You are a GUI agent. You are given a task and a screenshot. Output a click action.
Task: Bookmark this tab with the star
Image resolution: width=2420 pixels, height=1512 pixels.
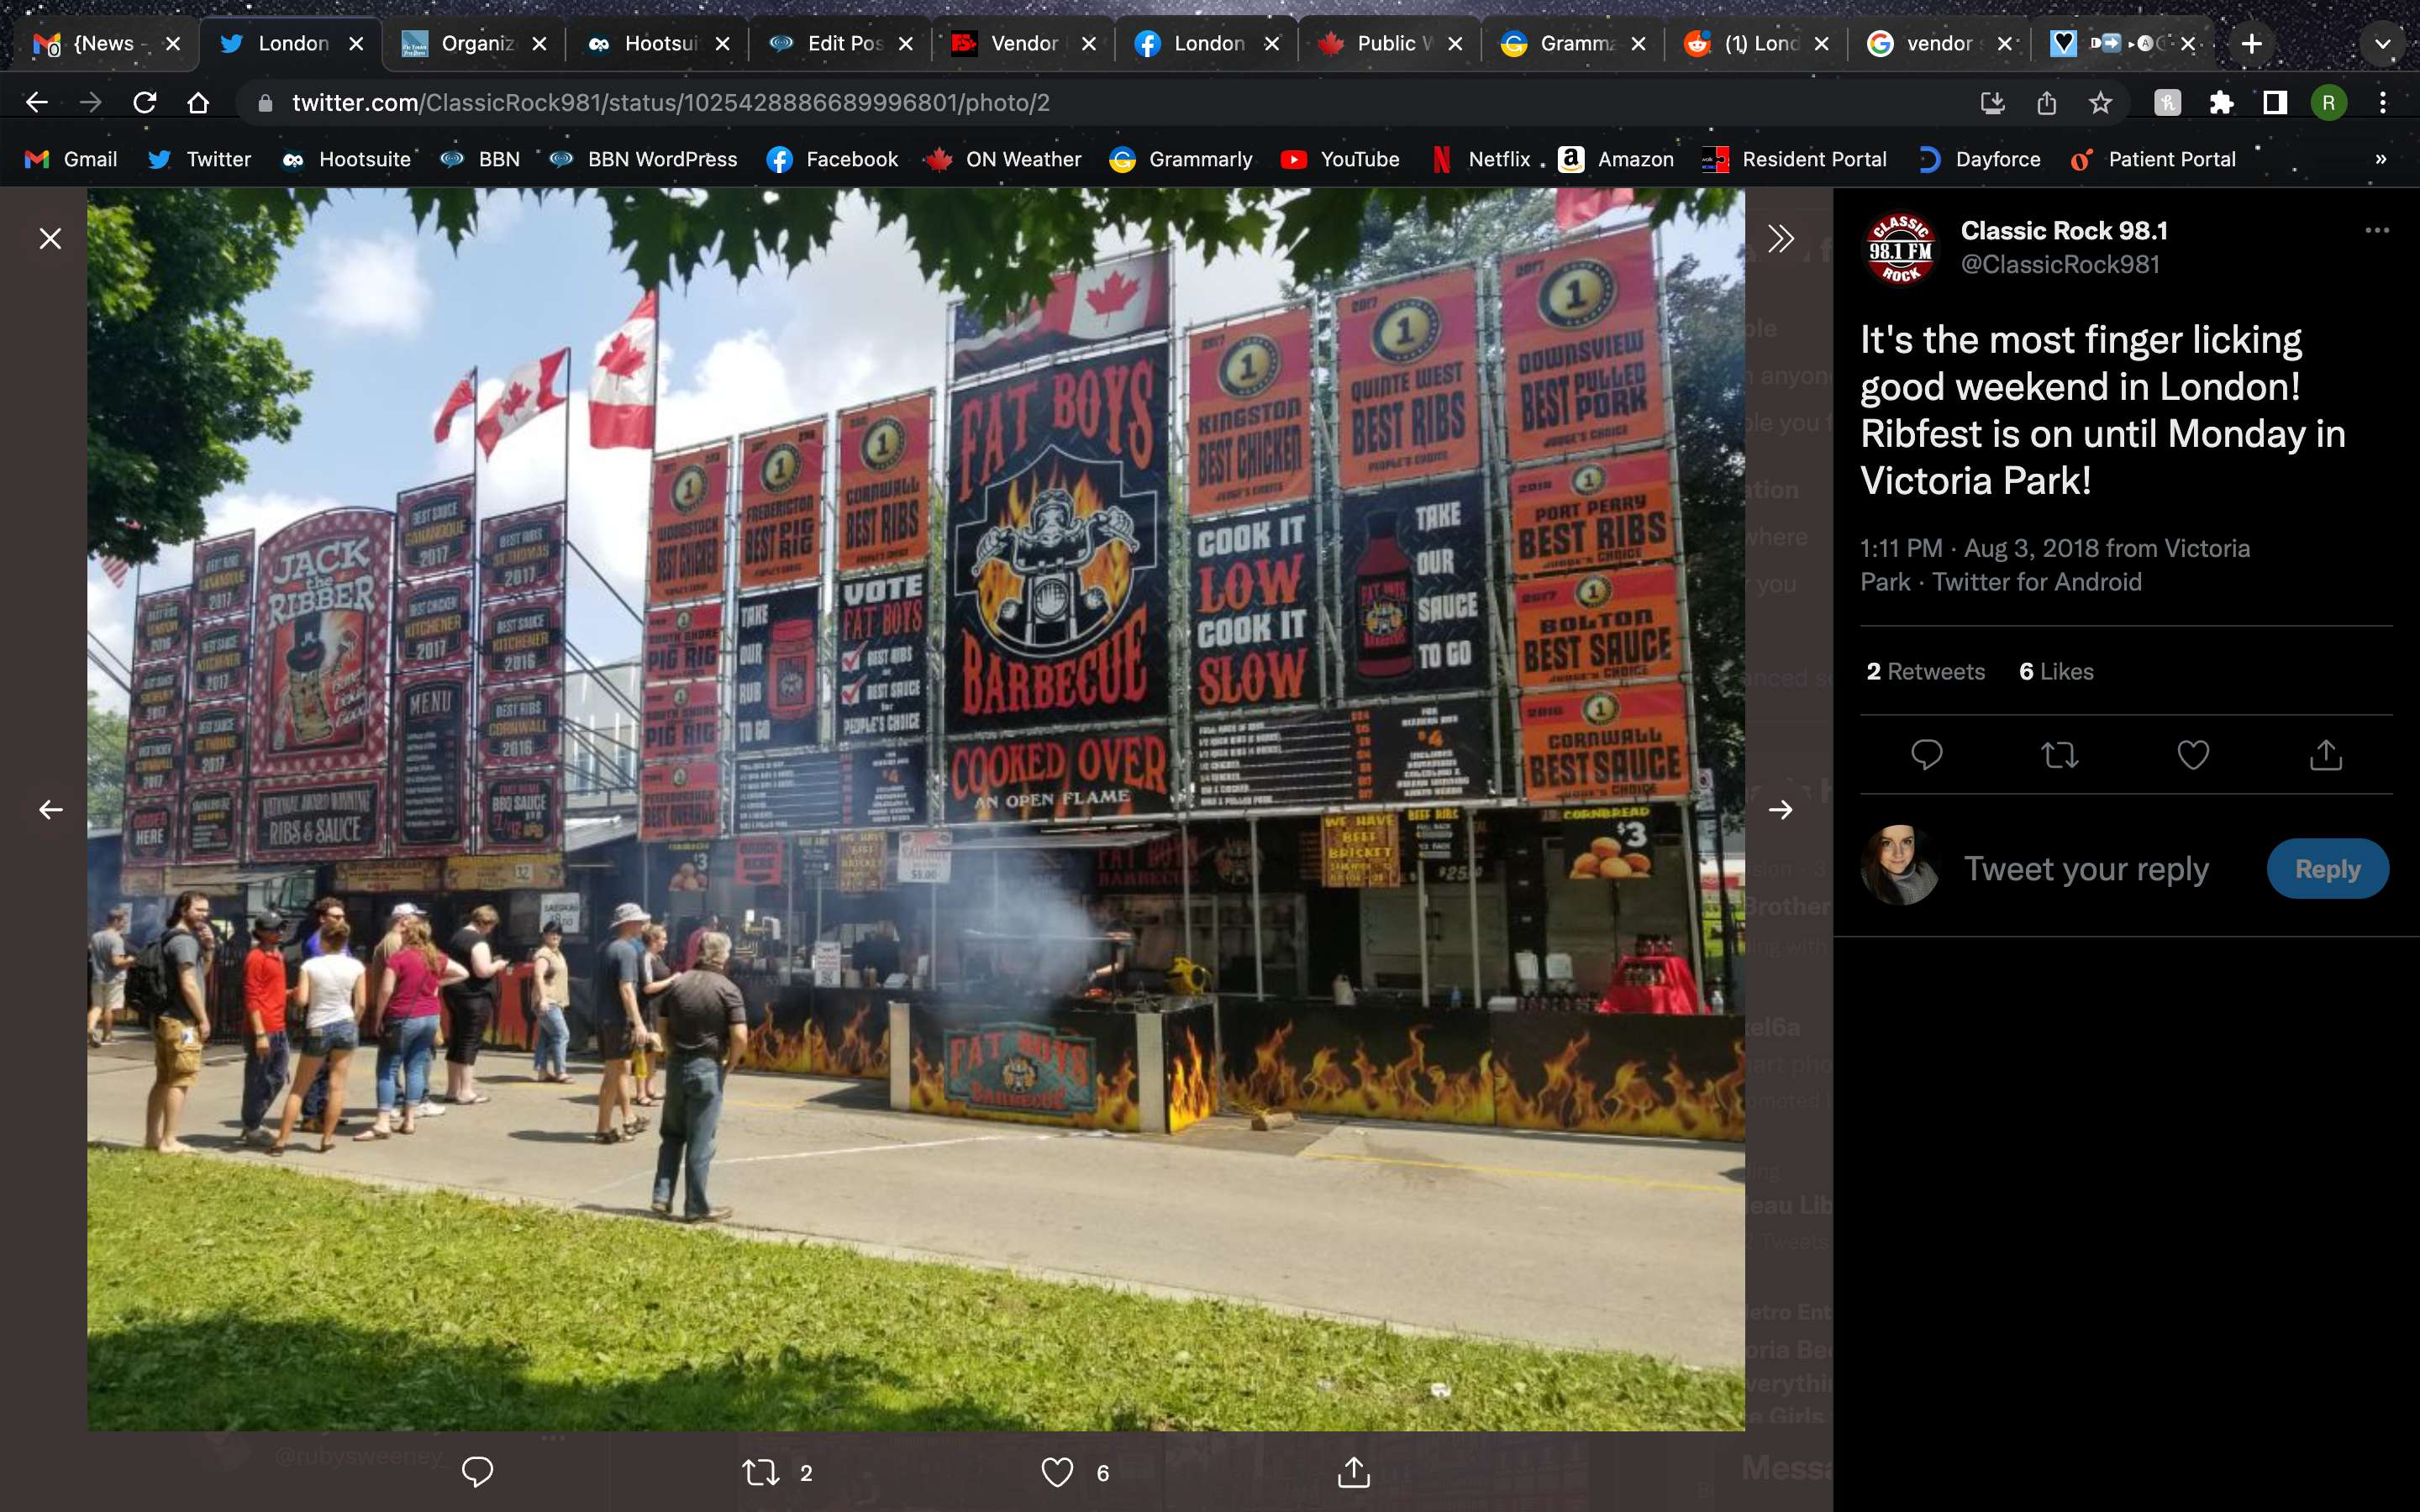pos(2100,102)
